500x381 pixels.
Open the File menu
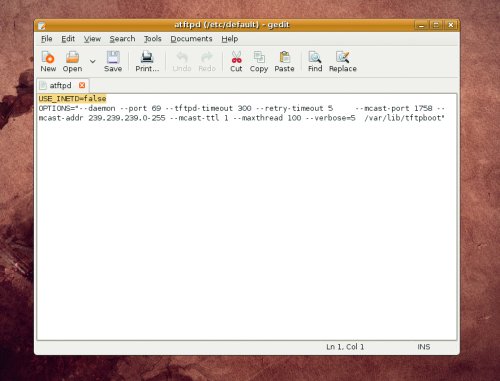47,39
